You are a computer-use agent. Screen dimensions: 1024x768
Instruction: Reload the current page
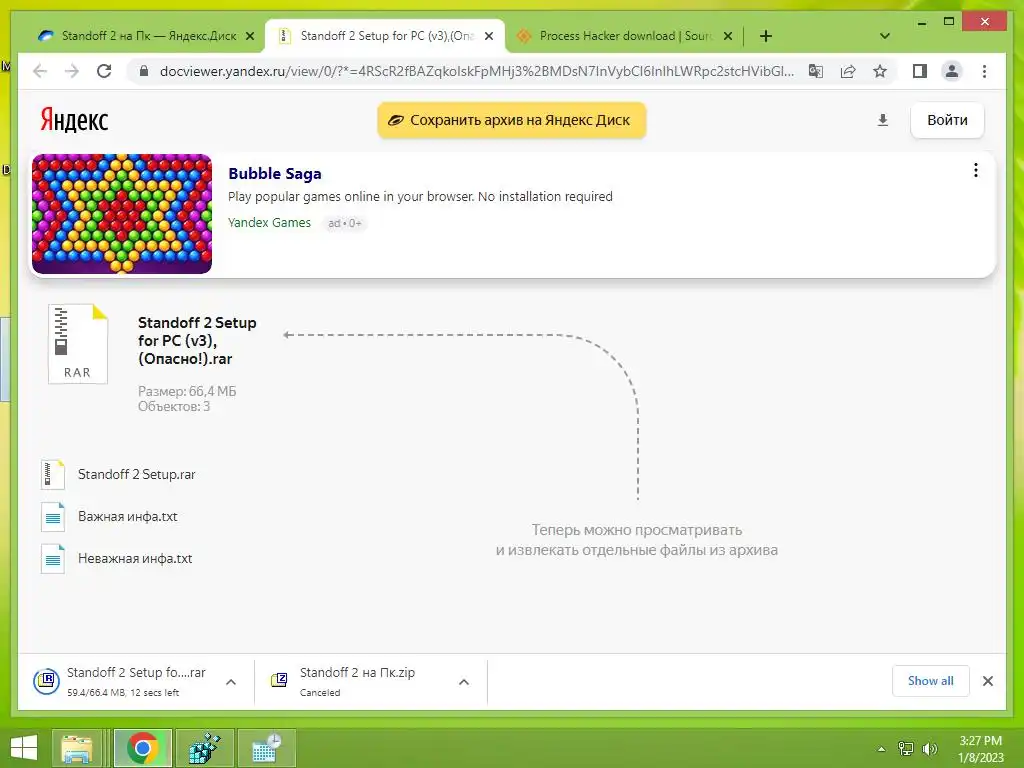click(x=104, y=71)
